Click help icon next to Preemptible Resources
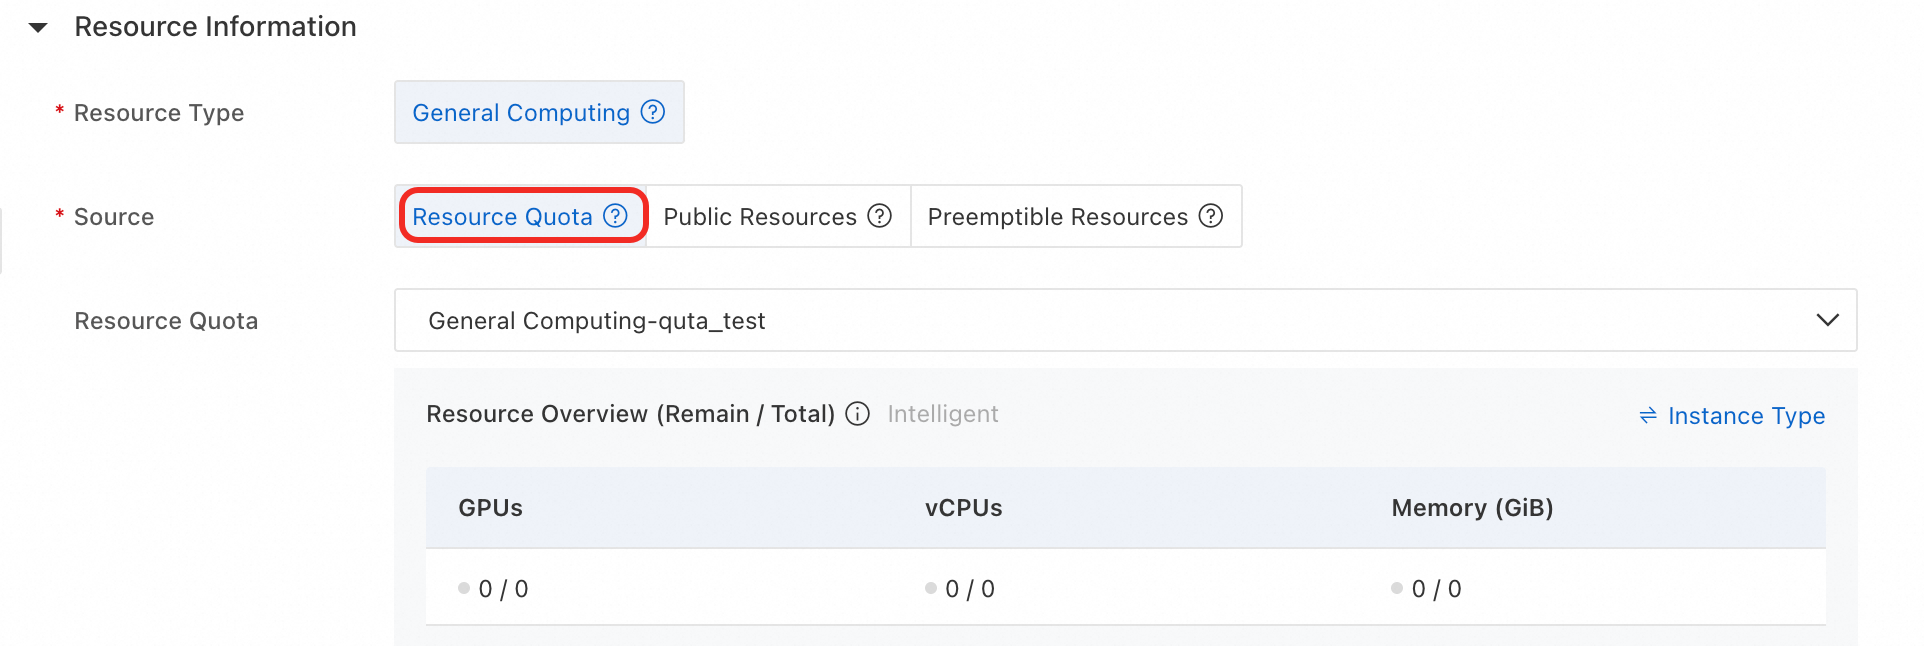 click(1211, 216)
